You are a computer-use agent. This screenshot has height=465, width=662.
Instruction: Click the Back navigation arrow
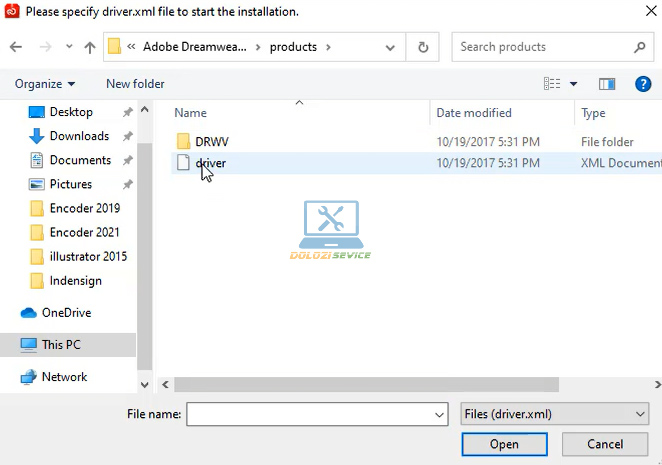(16, 47)
